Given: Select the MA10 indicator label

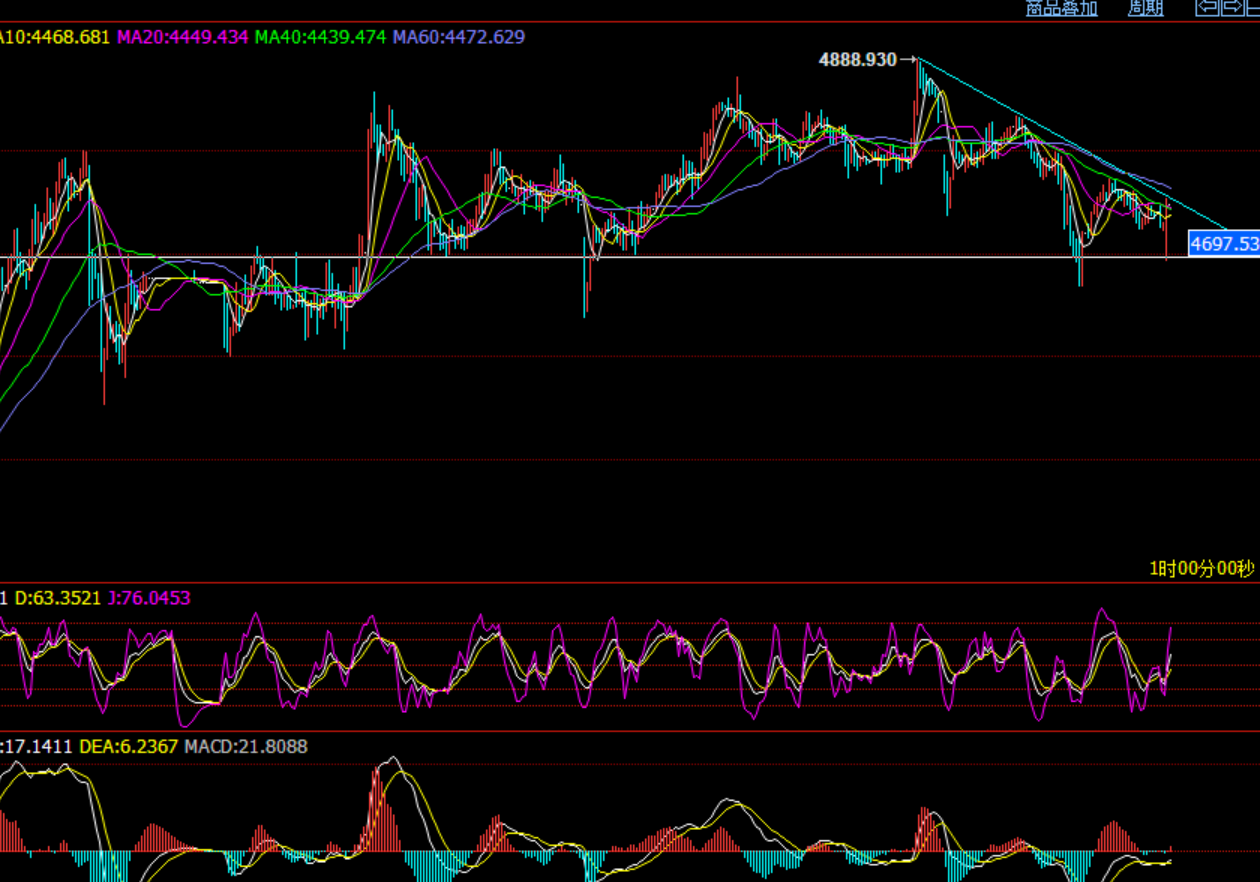Looking at the screenshot, I should coord(54,37).
